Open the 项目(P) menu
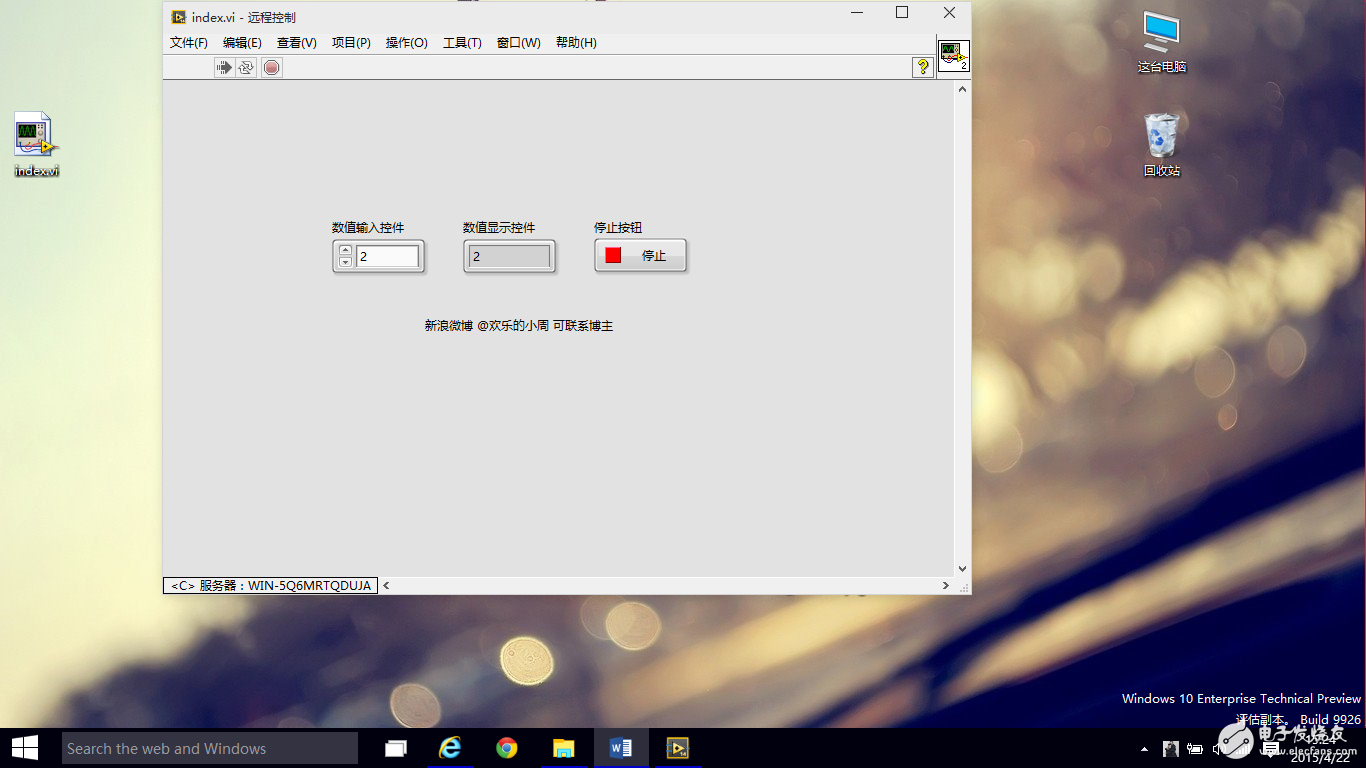 351,43
